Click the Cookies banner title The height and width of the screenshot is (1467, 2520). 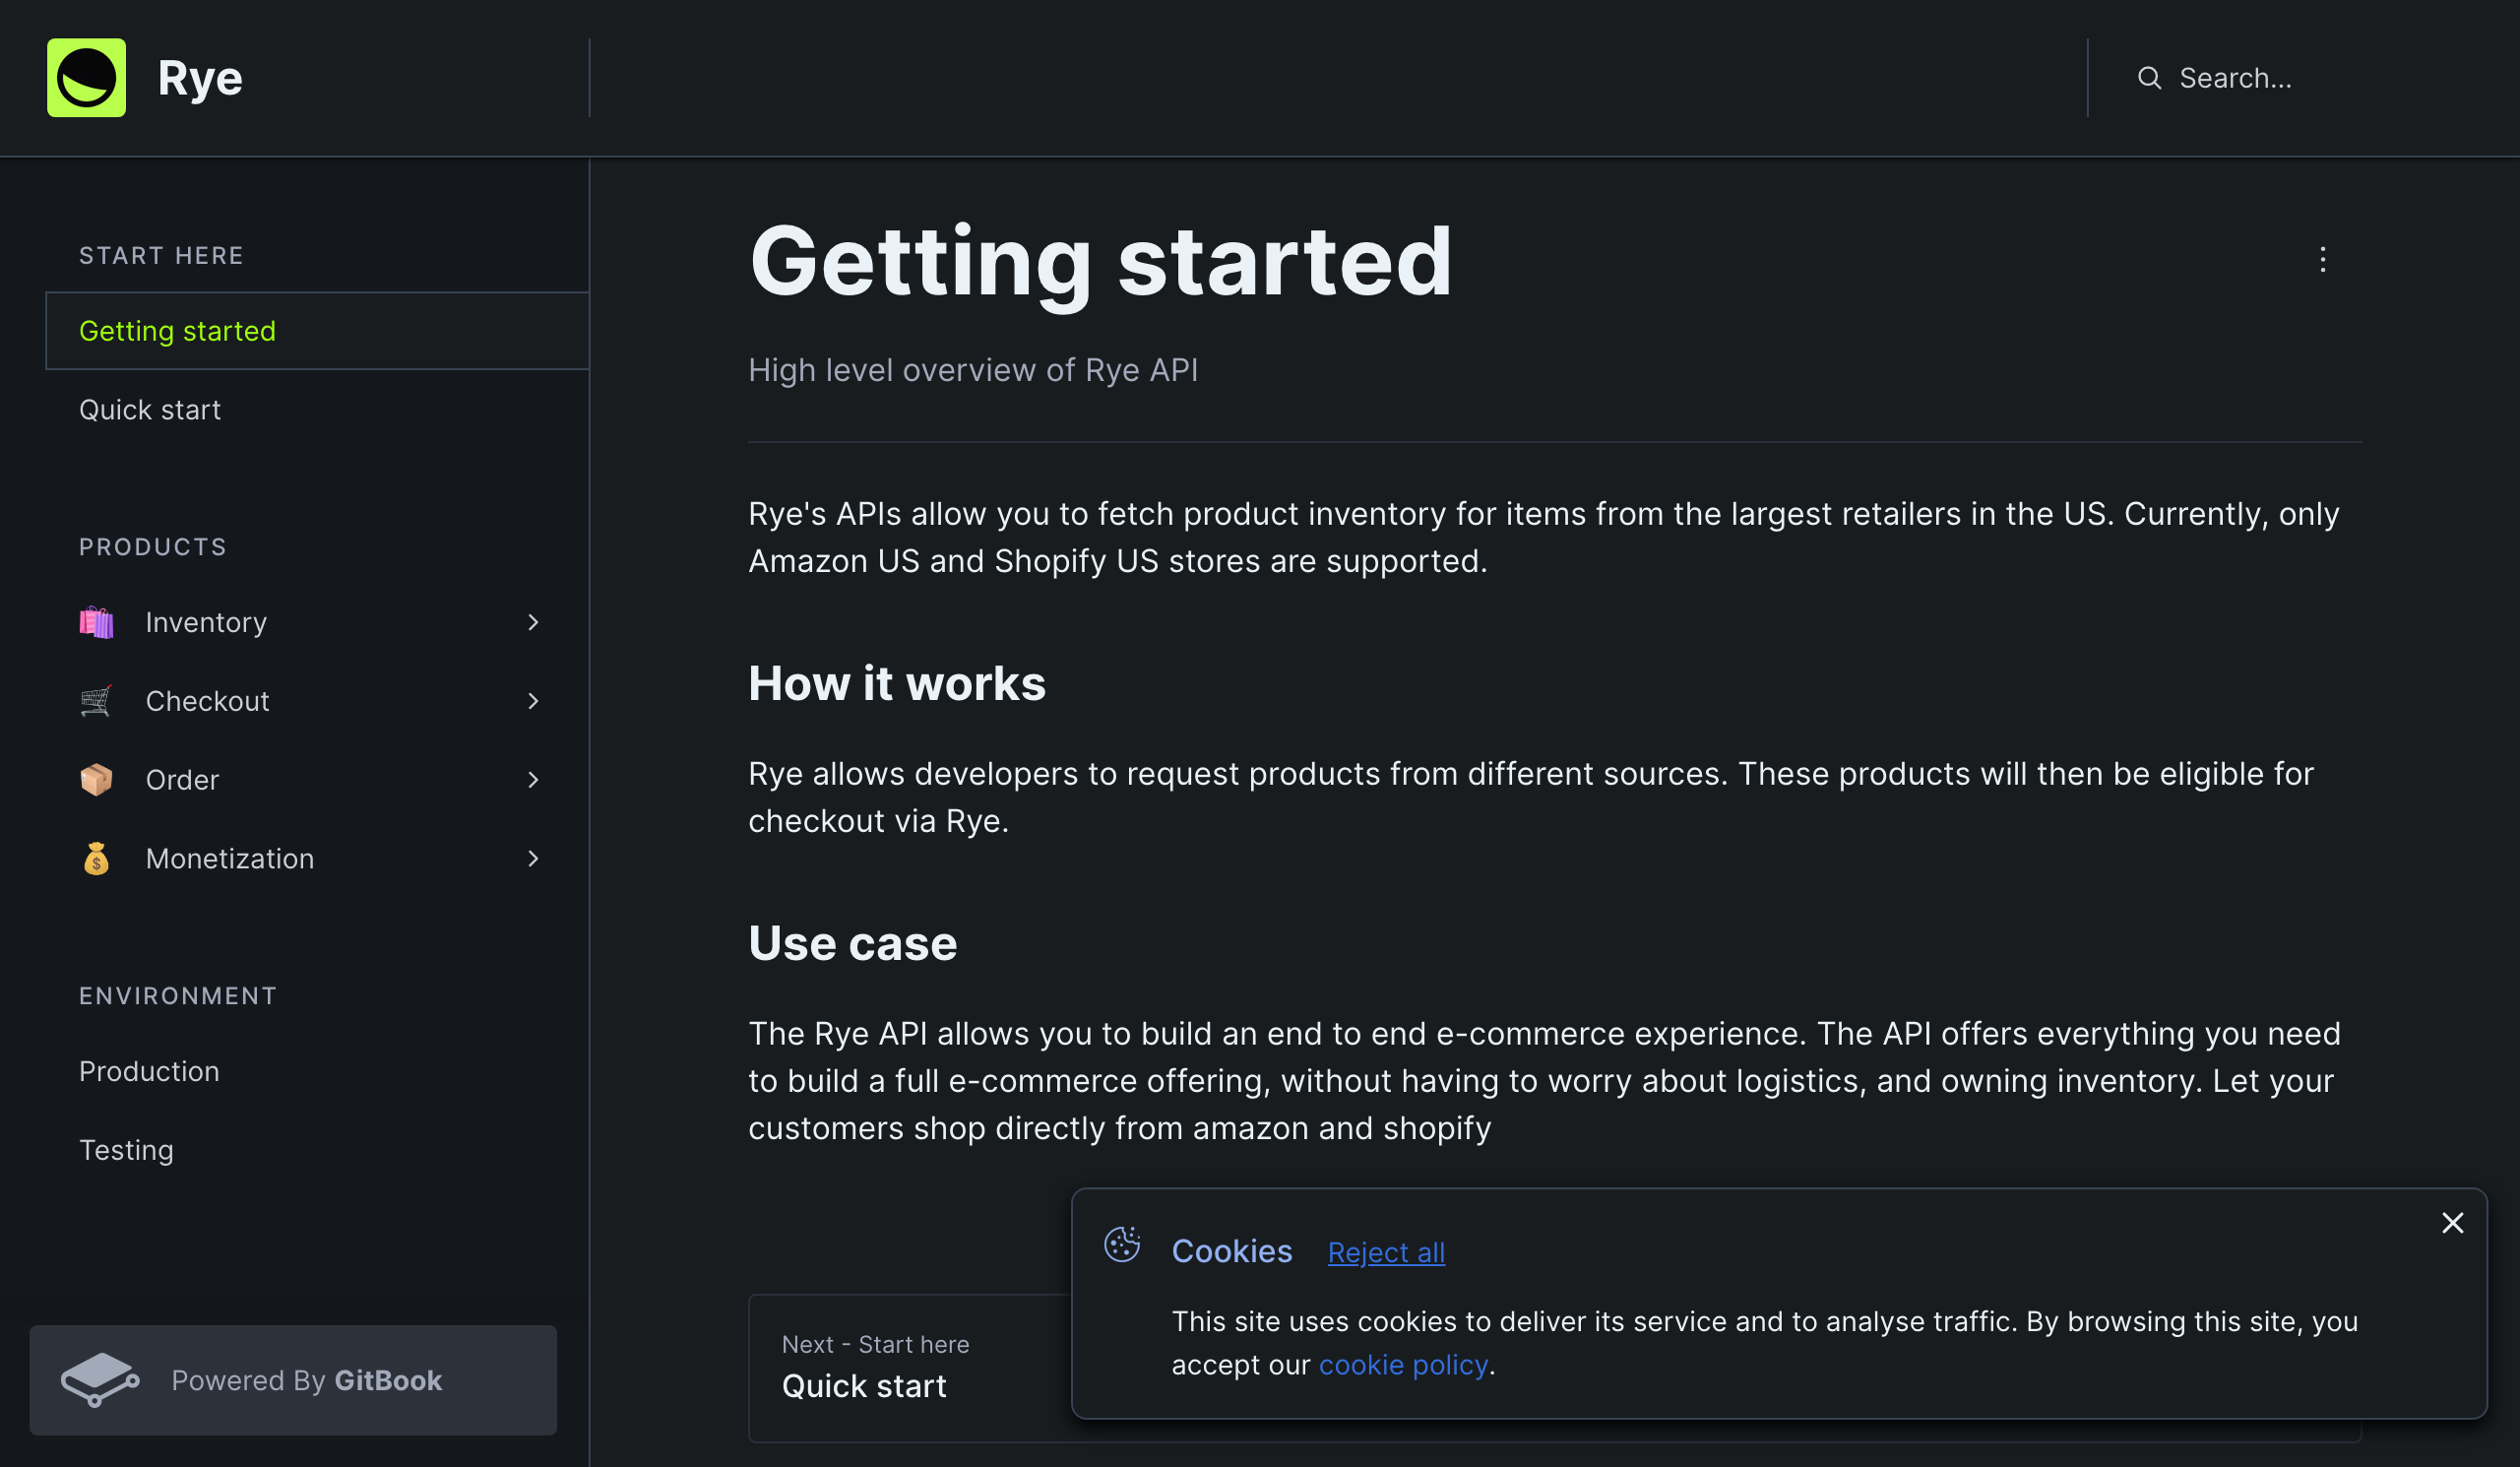point(1232,1251)
